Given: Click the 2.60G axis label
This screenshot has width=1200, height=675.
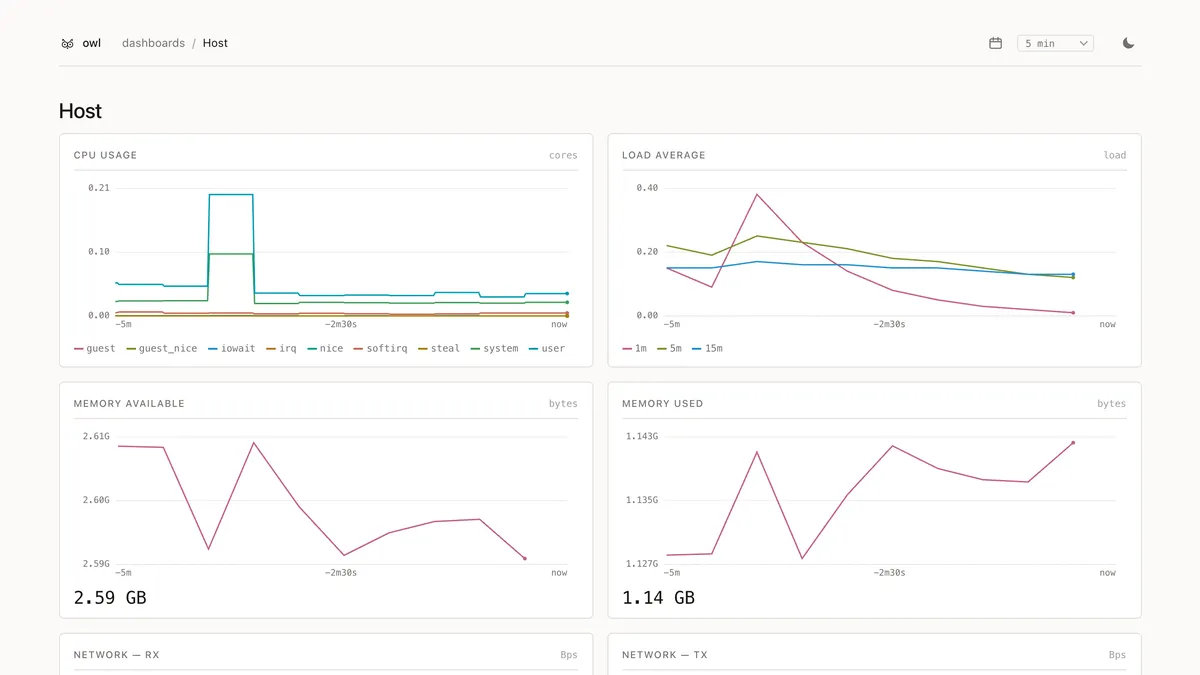Looking at the screenshot, I should tap(96, 500).
